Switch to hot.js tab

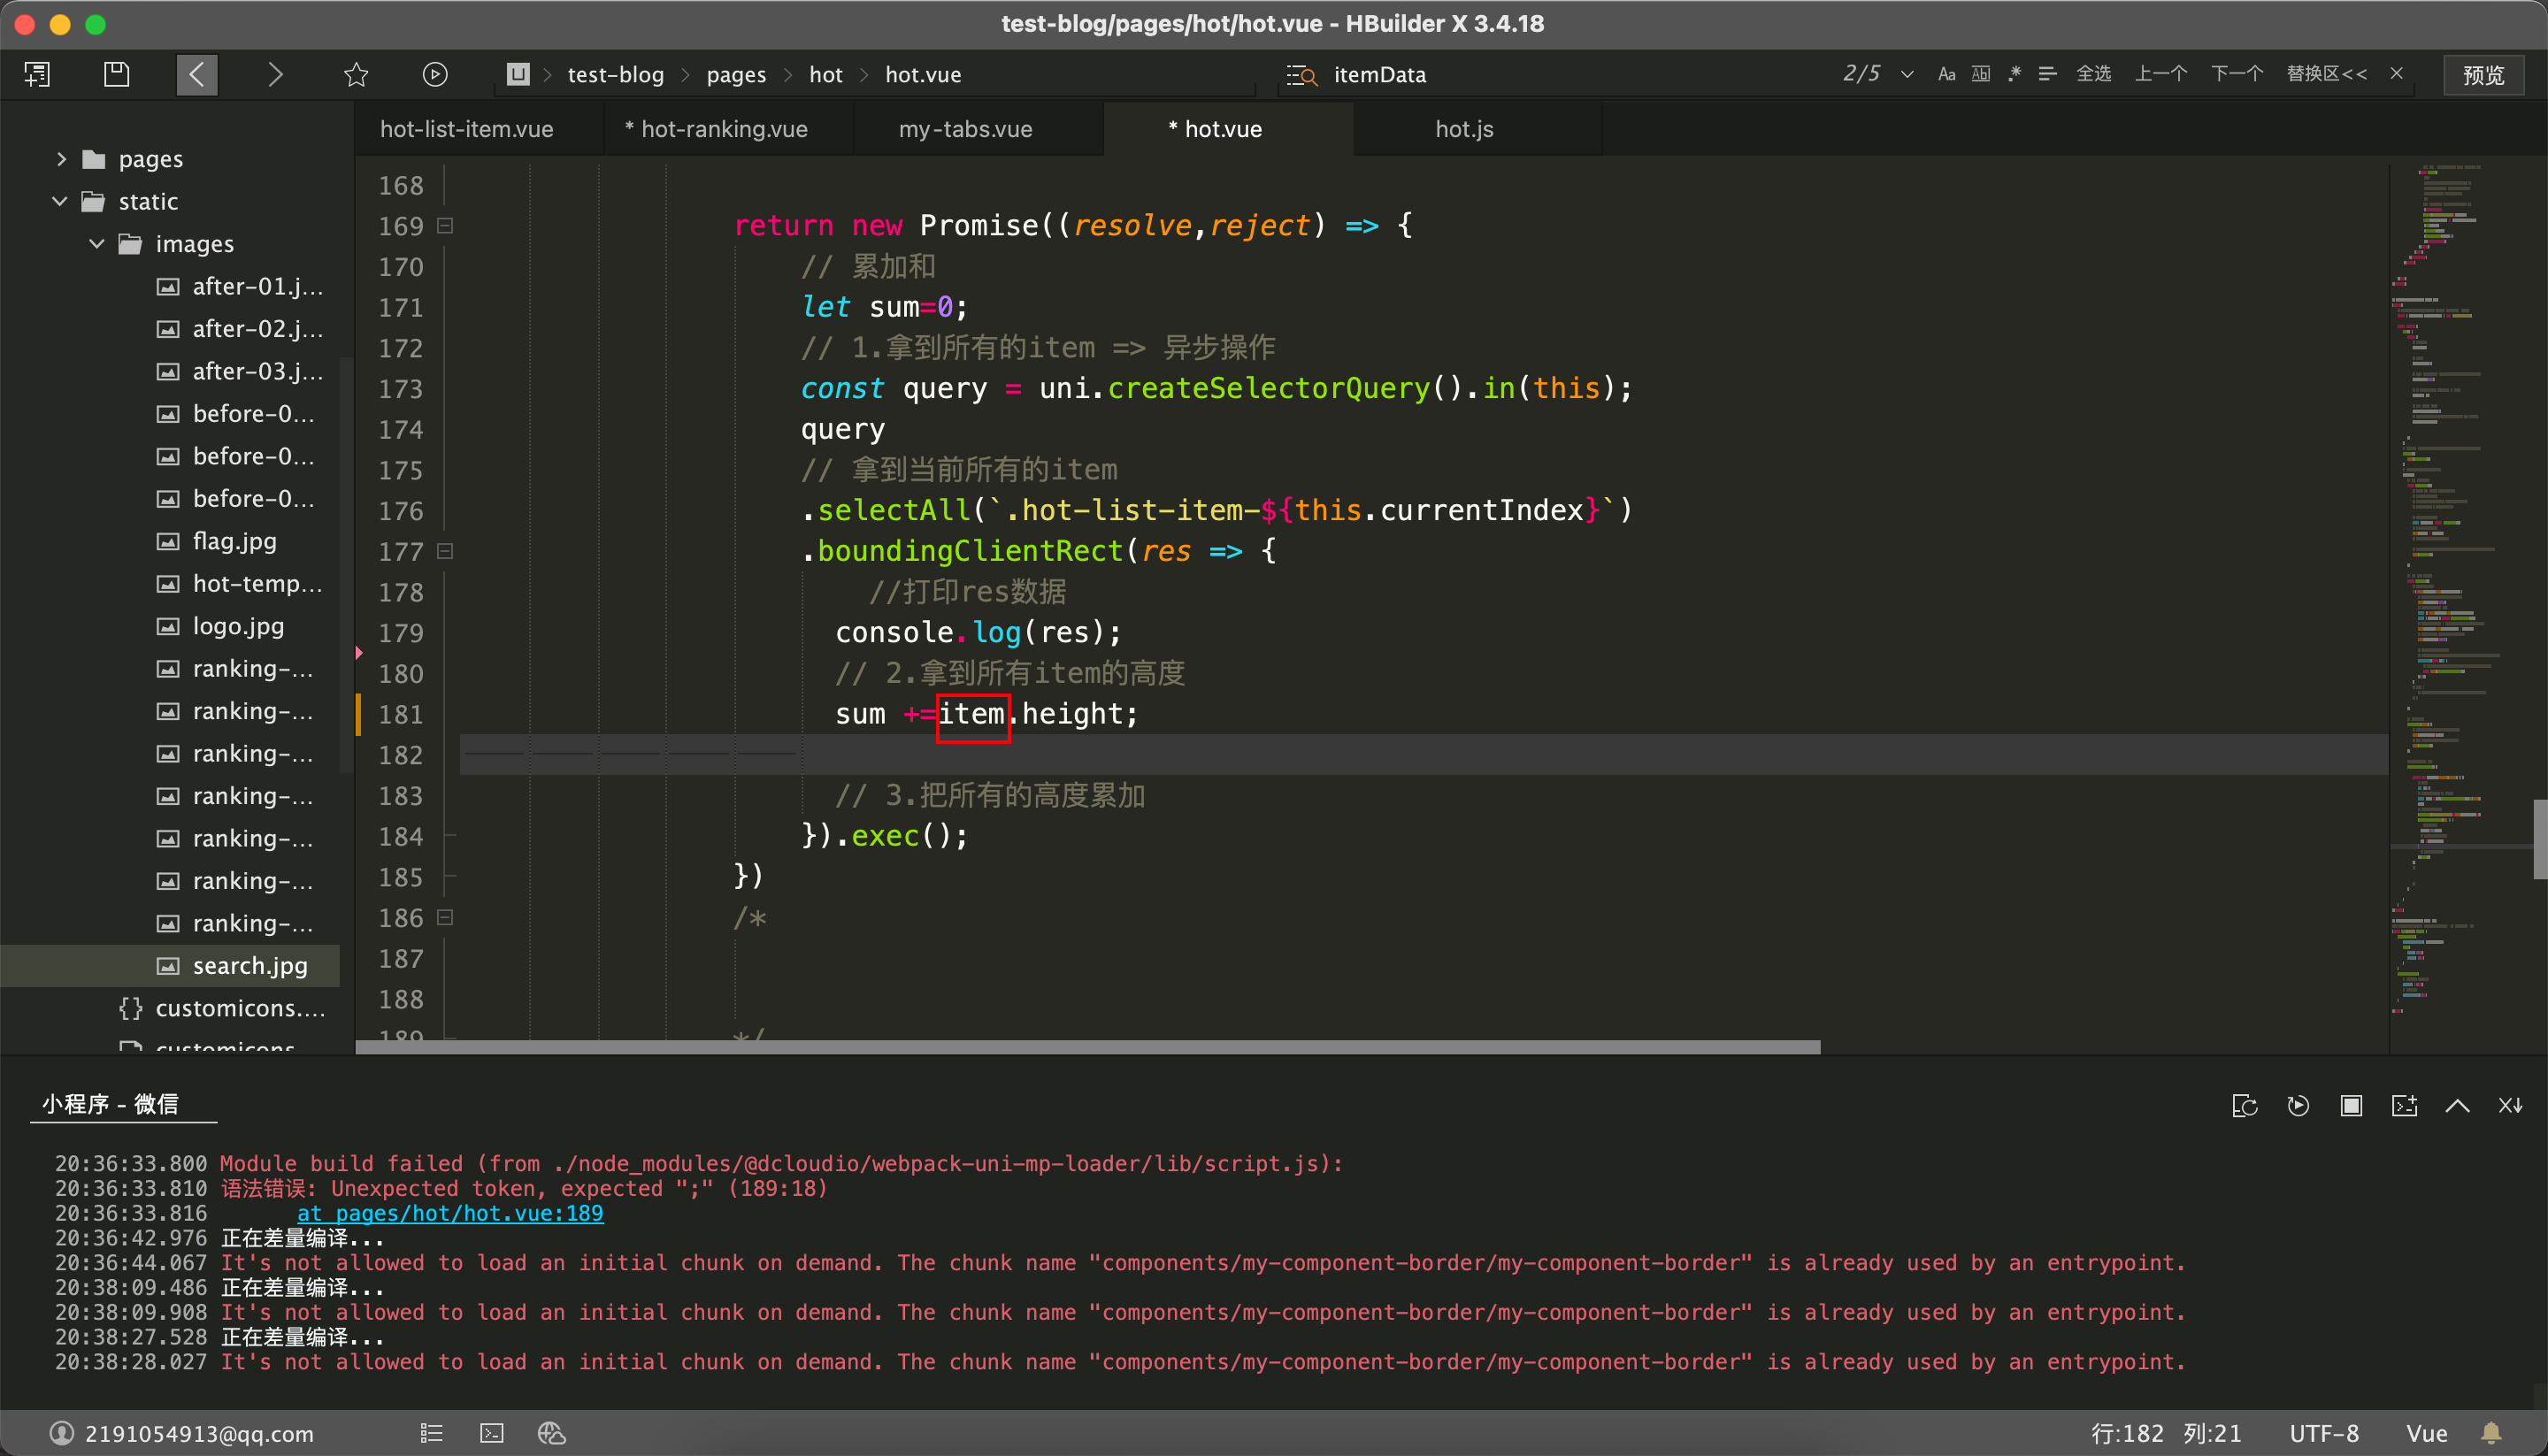1464,129
